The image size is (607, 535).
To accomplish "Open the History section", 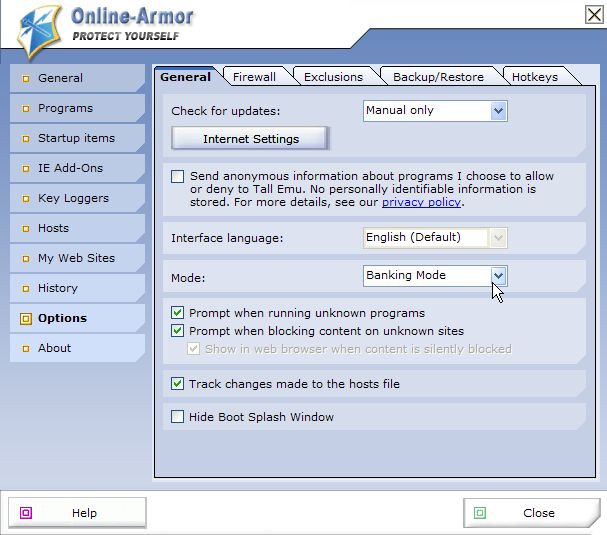I will [77, 288].
